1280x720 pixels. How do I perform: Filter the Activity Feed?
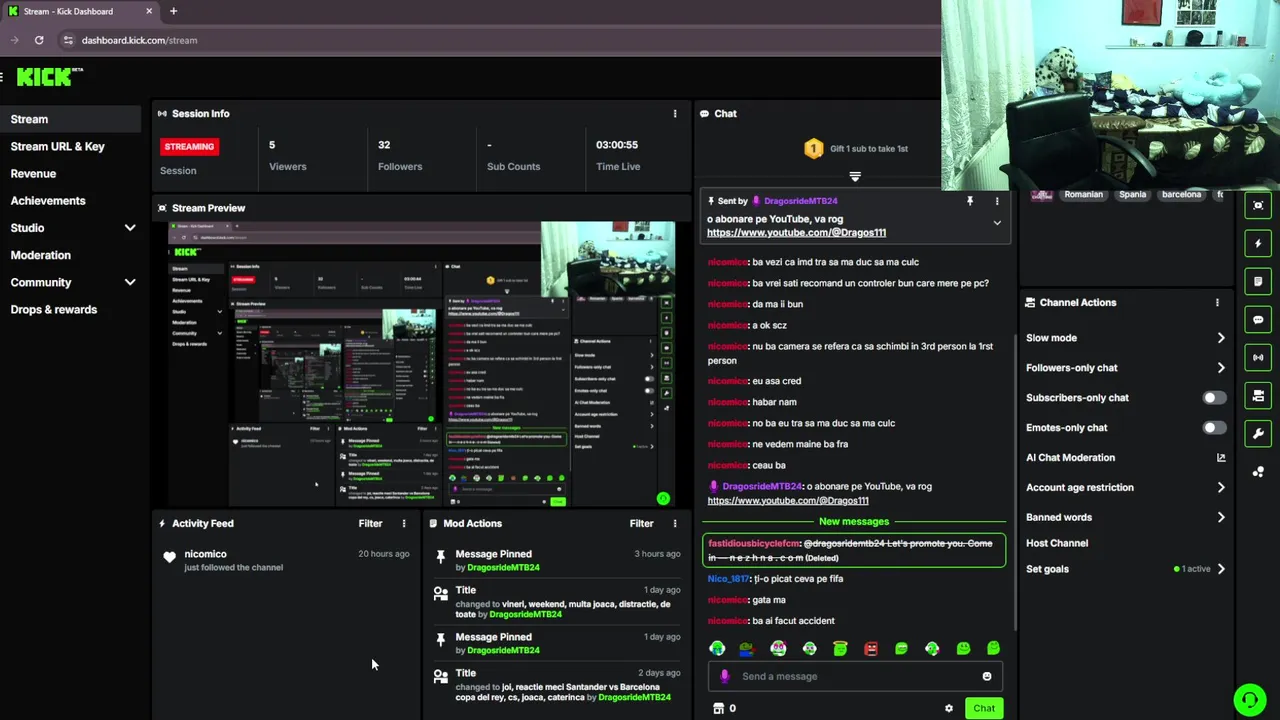click(x=370, y=523)
